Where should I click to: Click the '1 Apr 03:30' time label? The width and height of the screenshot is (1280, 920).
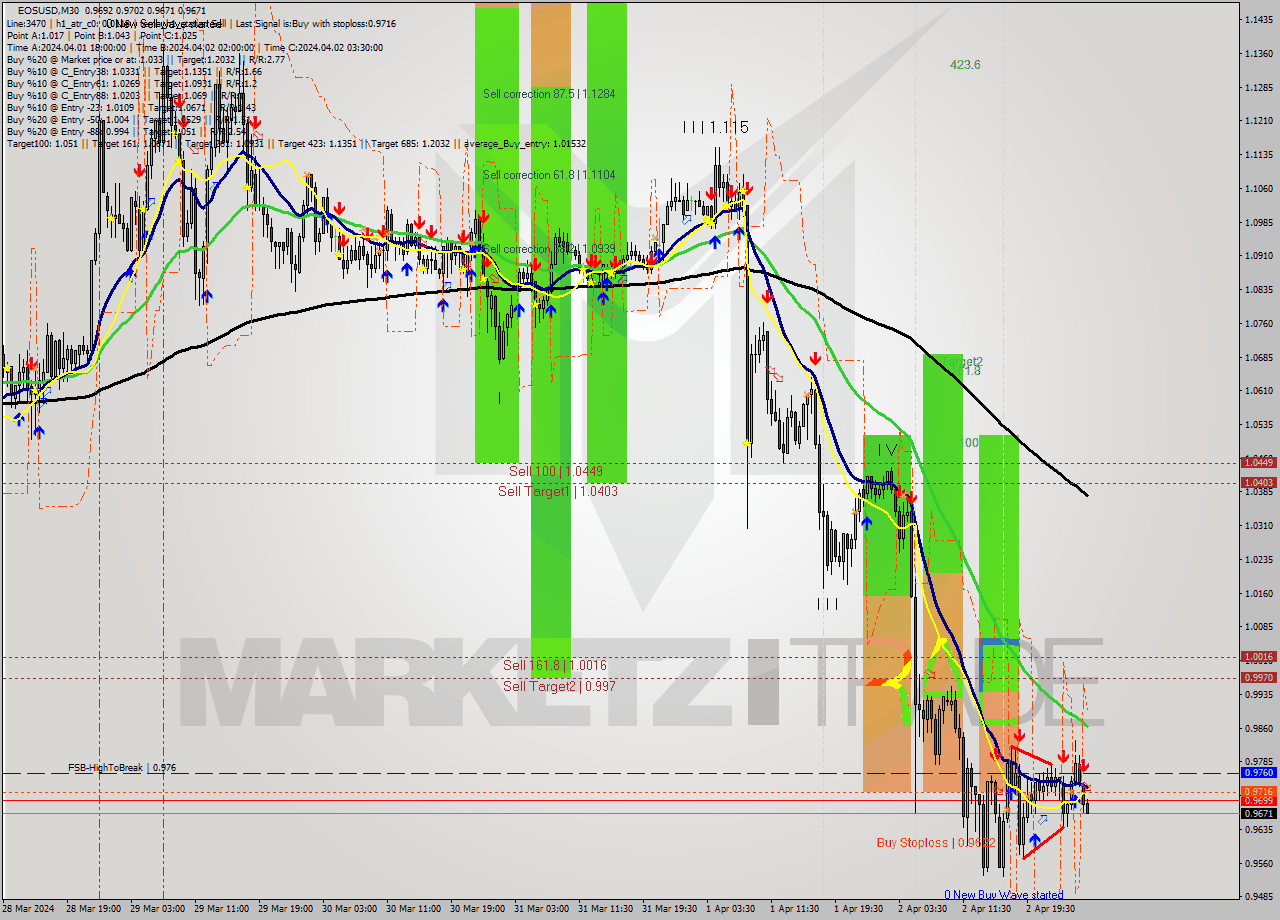(733, 909)
